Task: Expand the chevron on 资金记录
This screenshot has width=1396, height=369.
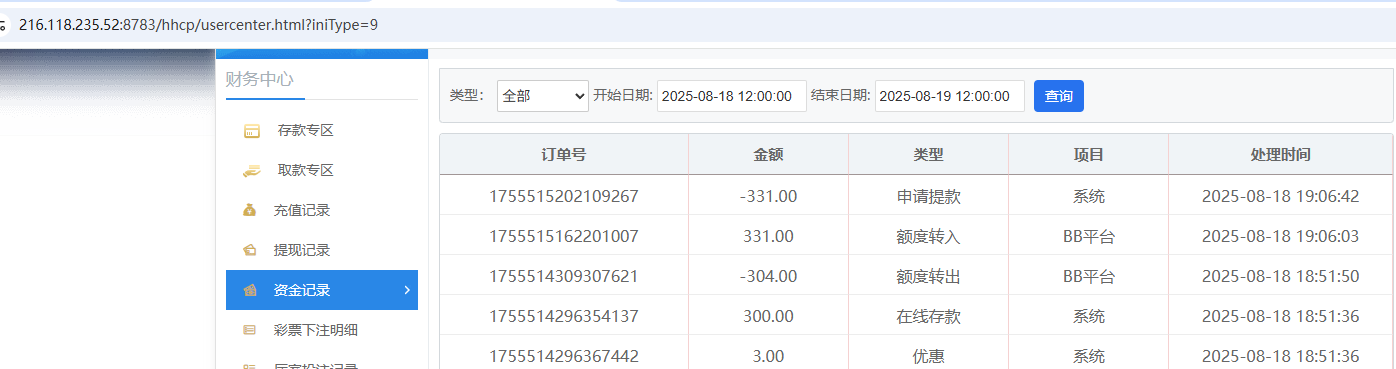Action: [406, 290]
